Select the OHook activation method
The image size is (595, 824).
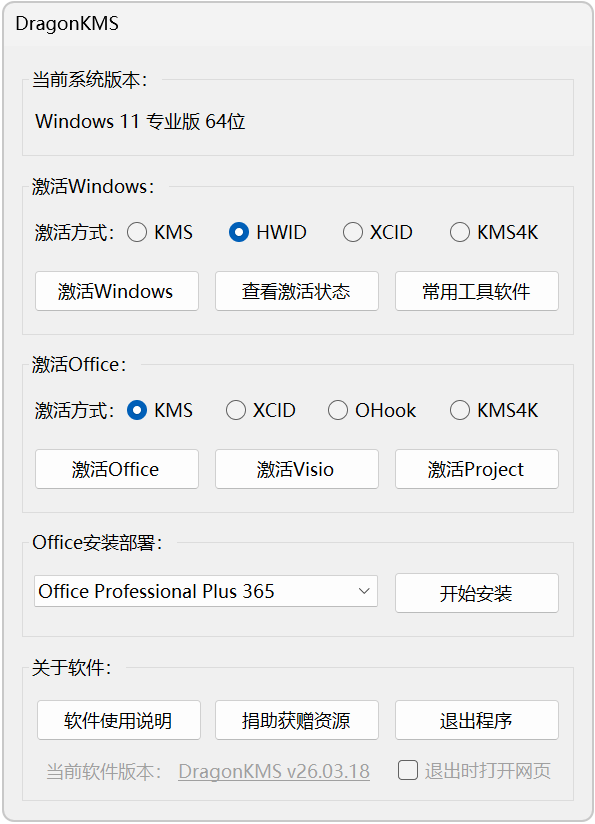tap(338, 410)
